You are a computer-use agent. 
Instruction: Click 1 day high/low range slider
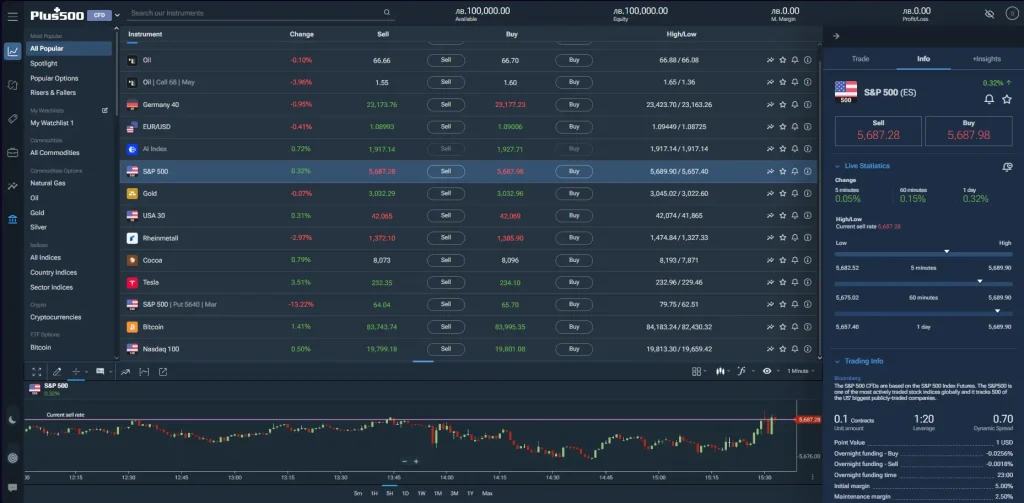click(x=923, y=313)
